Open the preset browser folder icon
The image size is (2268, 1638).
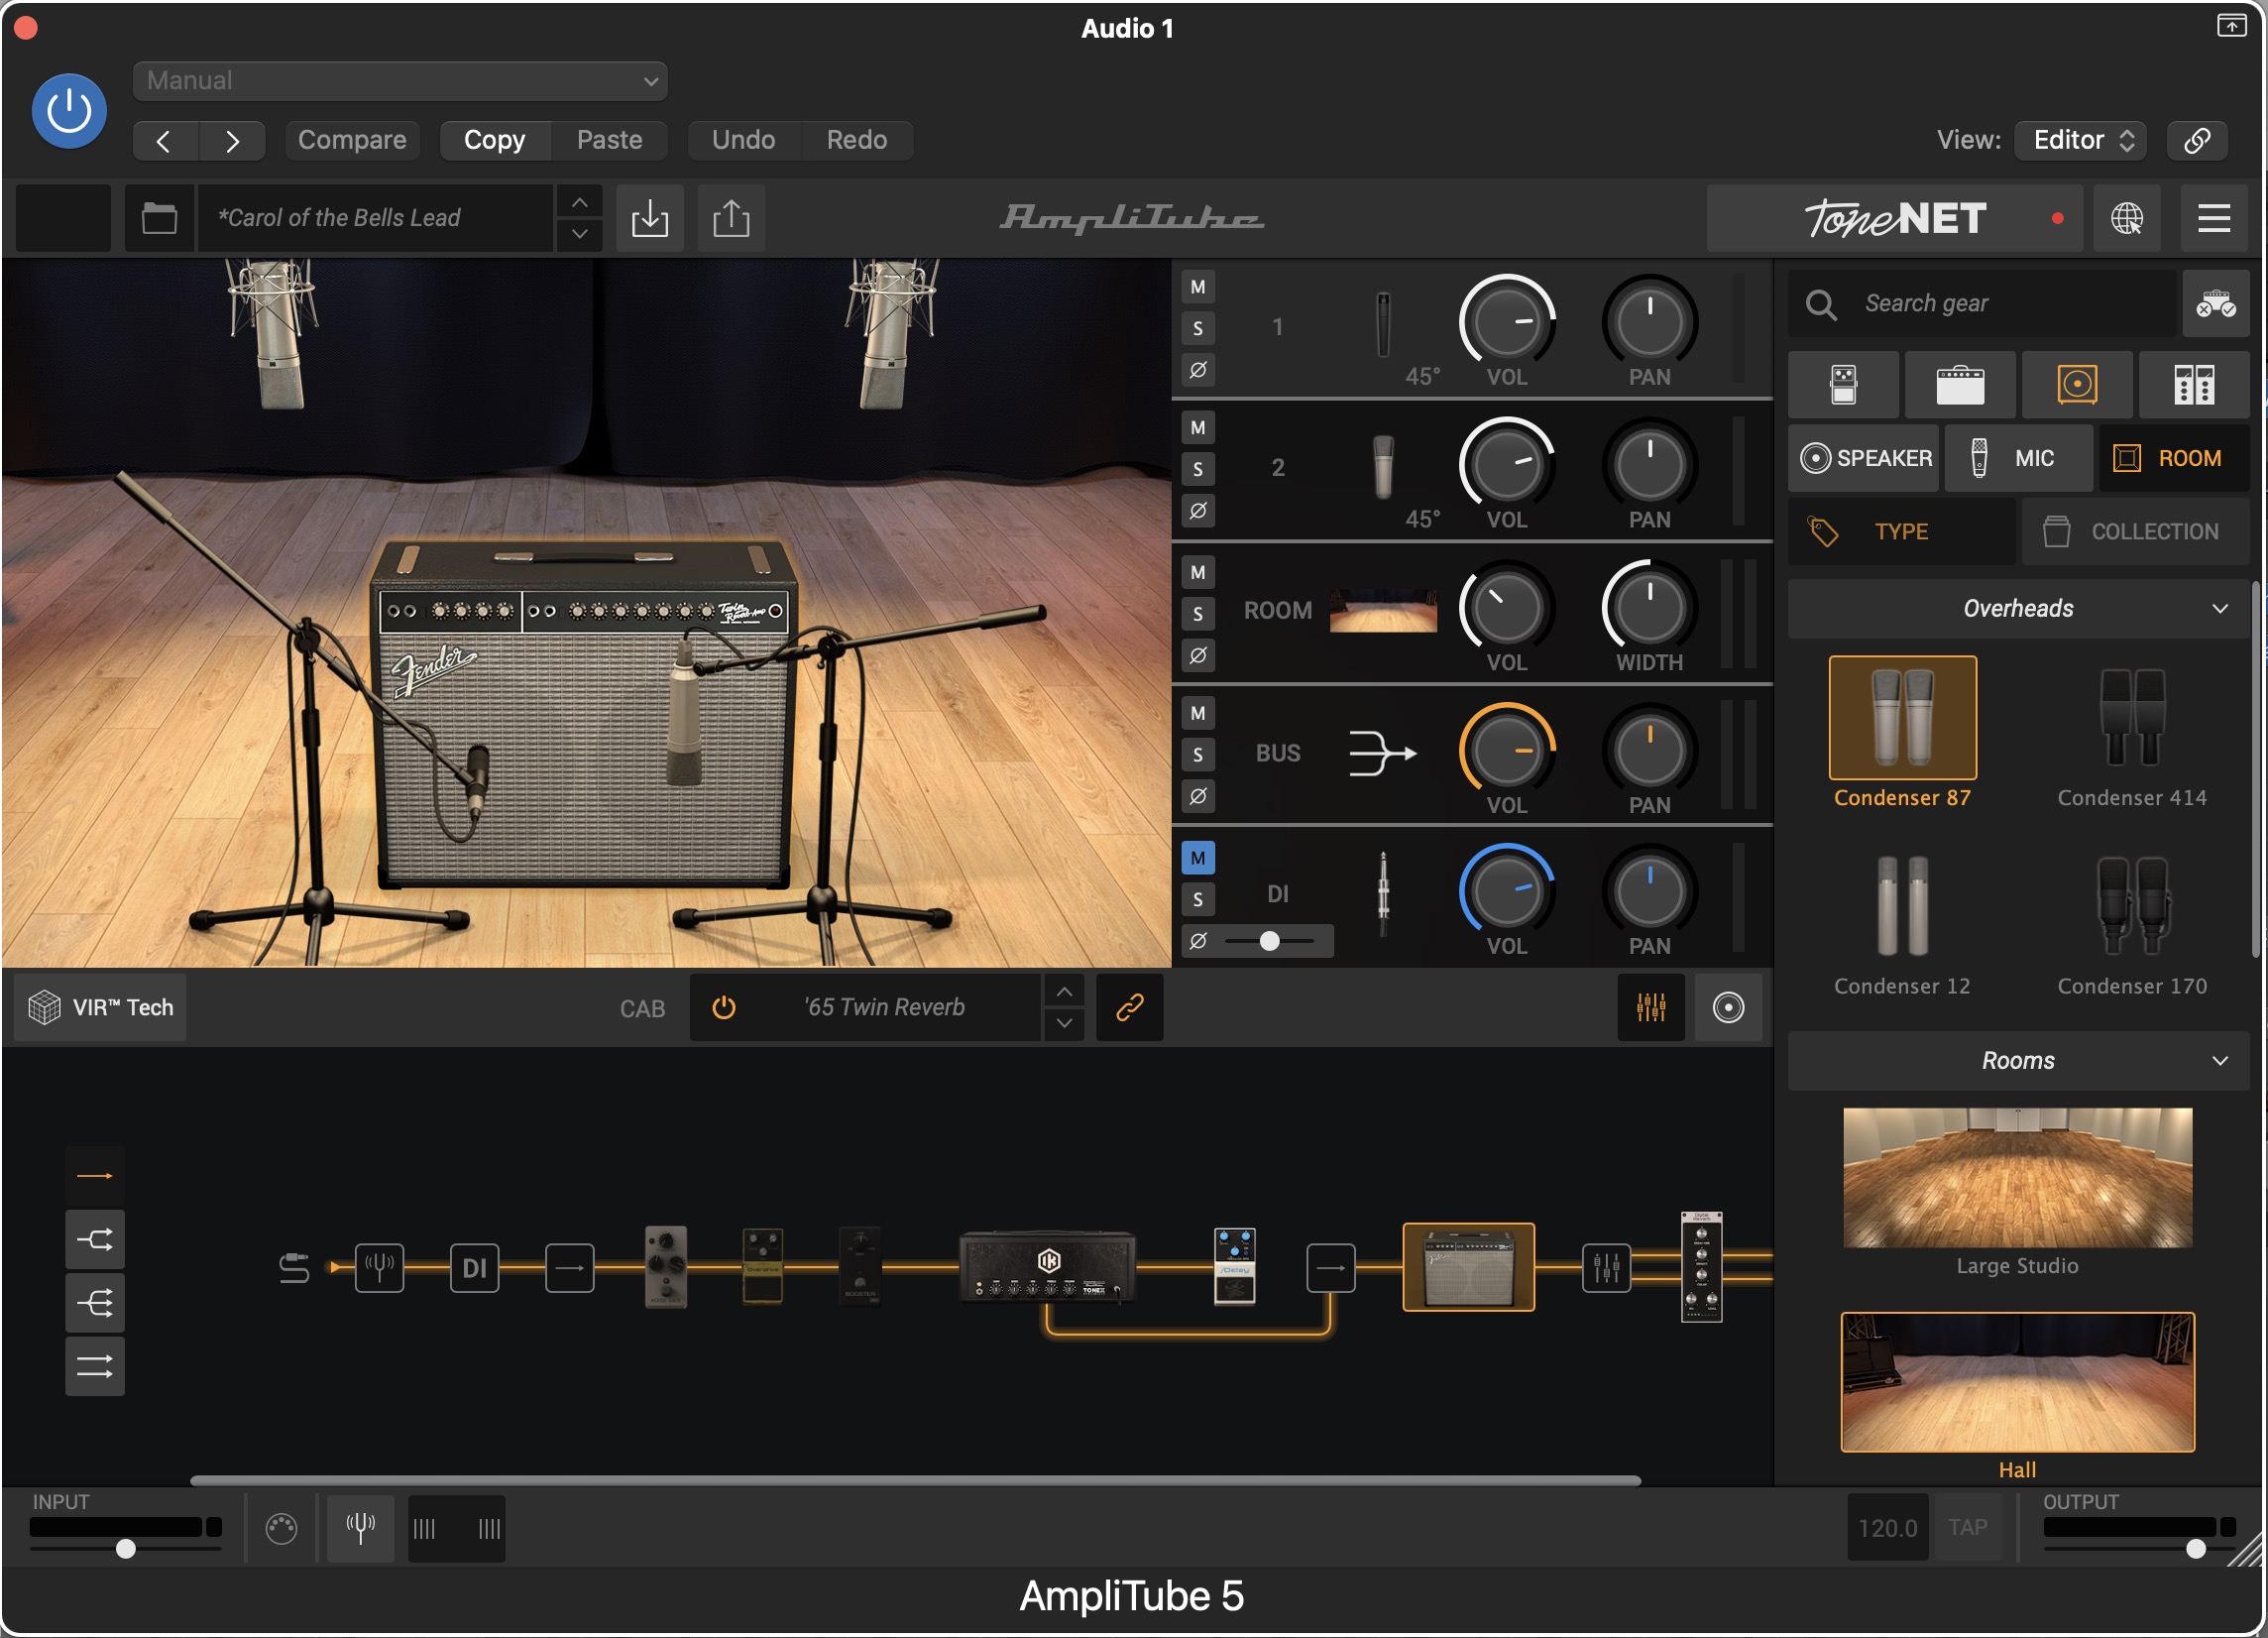click(x=159, y=218)
